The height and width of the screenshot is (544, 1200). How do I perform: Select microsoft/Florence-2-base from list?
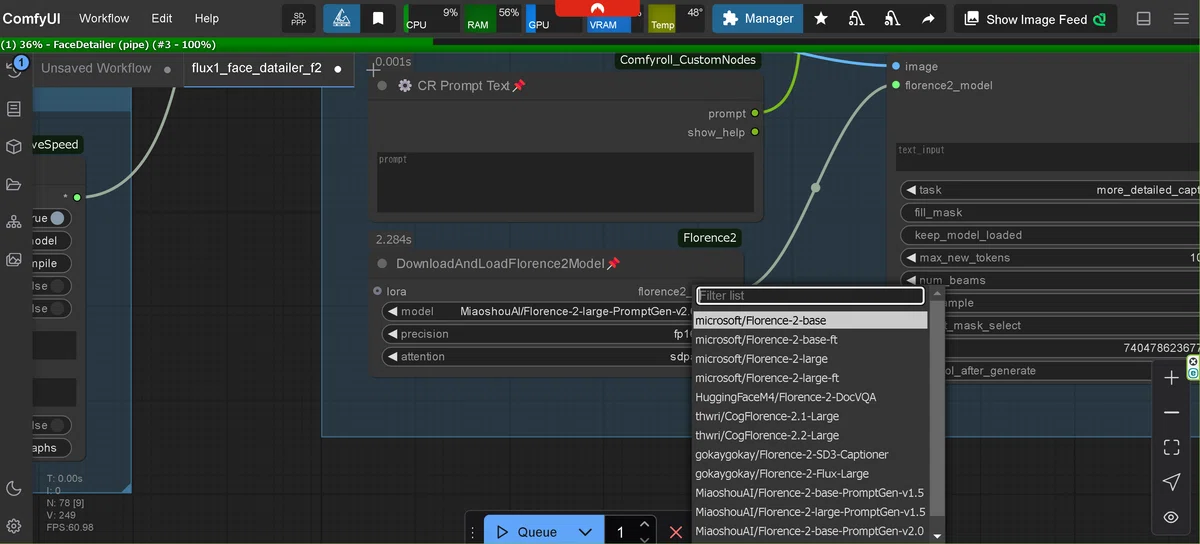pos(811,321)
